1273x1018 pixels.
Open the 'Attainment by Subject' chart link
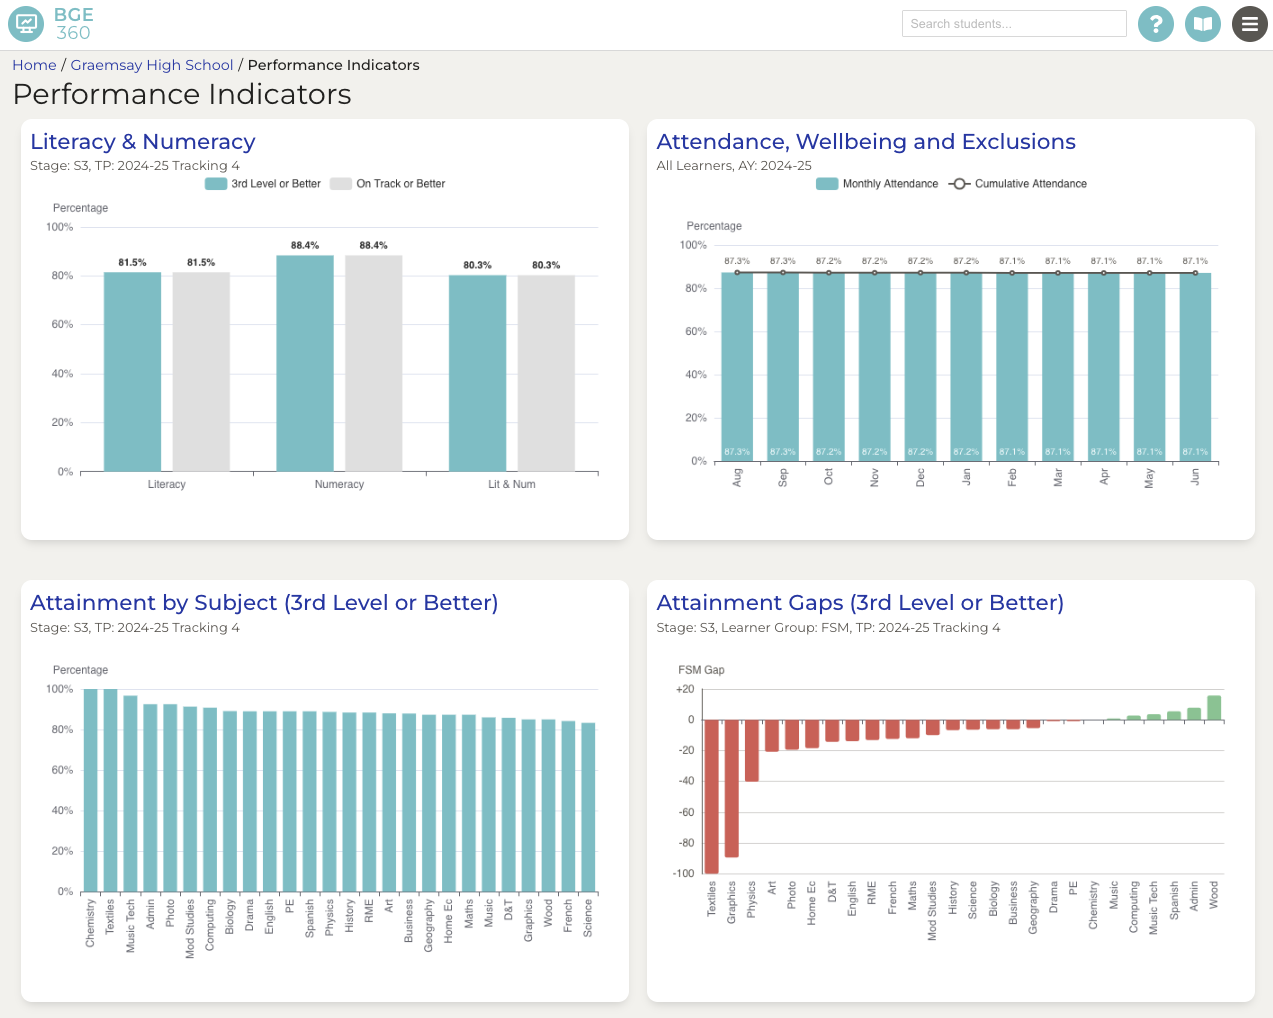pyautogui.click(x=264, y=602)
